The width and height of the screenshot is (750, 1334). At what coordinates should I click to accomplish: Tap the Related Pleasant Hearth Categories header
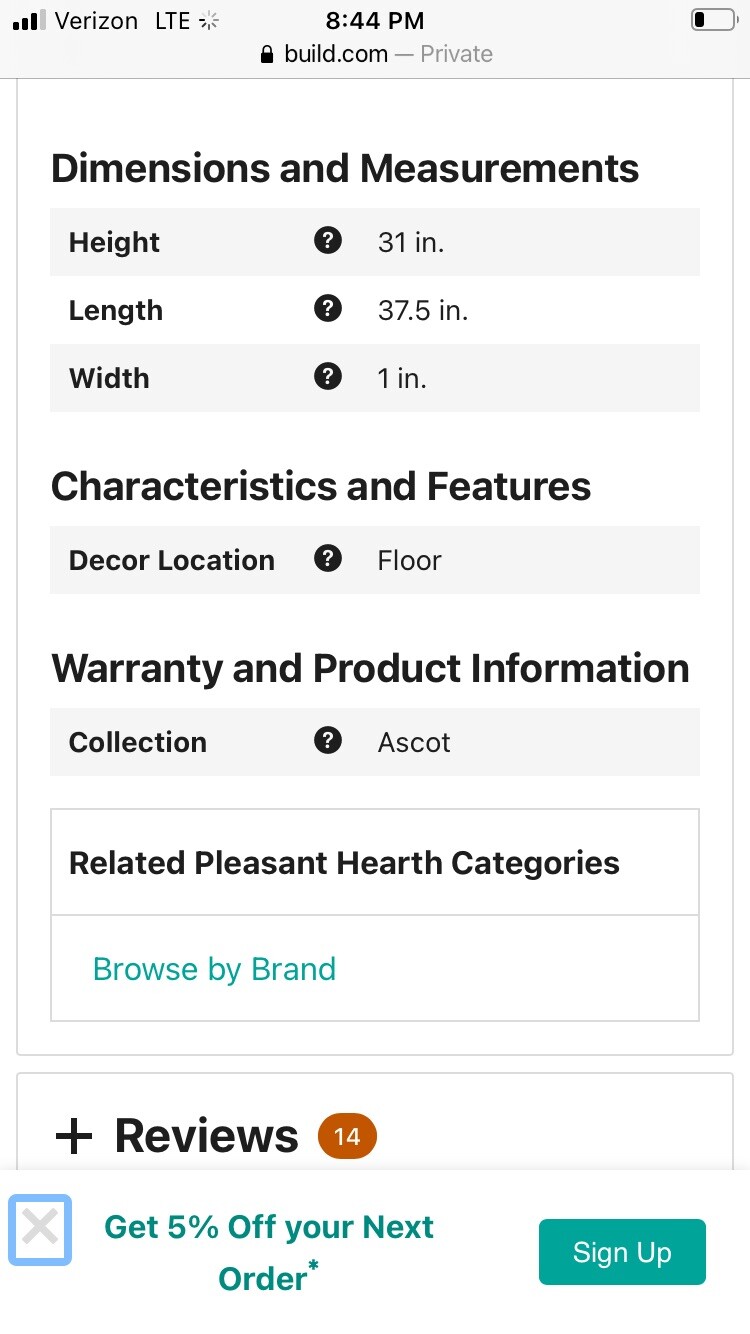tap(344, 863)
